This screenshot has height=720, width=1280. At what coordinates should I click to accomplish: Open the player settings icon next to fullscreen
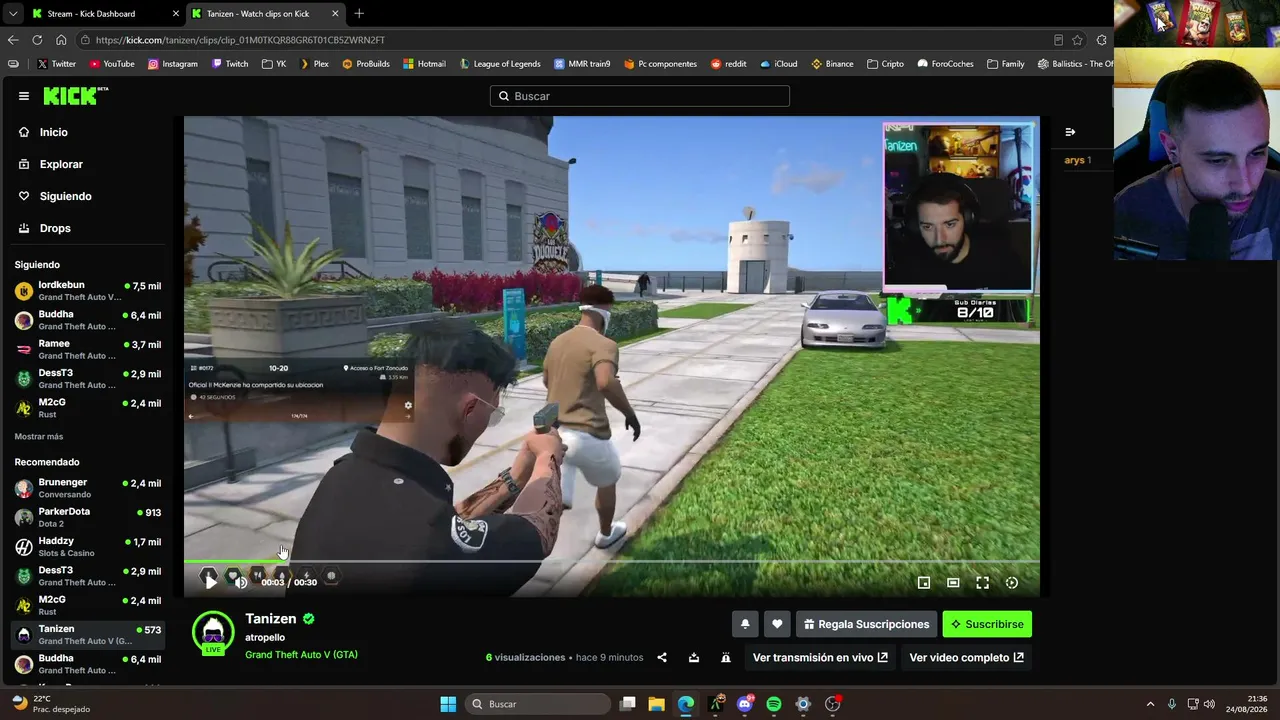(1012, 583)
